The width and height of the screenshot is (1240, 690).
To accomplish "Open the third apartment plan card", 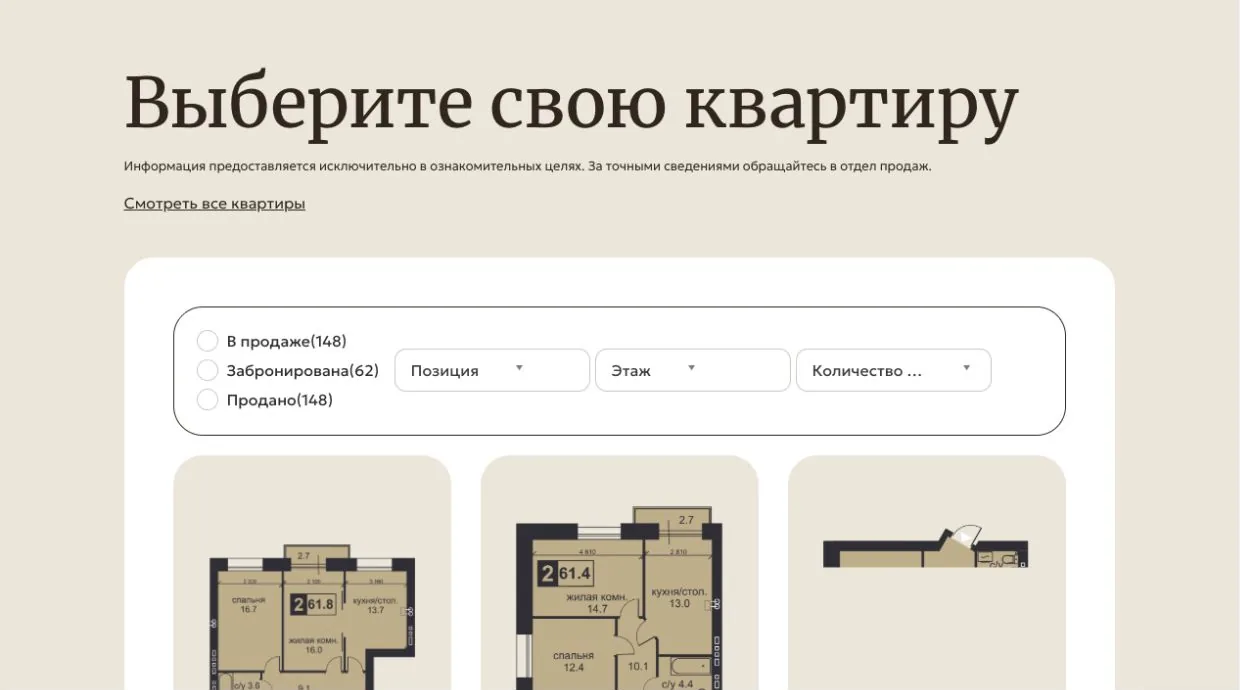I will coord(927,573).
